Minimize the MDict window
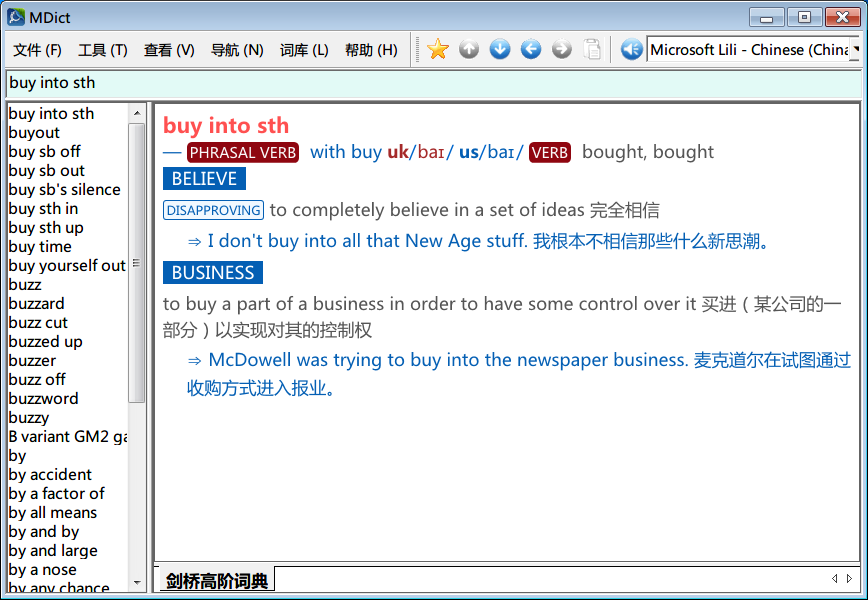This screenshot has width=868, height=600. coord(766,18)
